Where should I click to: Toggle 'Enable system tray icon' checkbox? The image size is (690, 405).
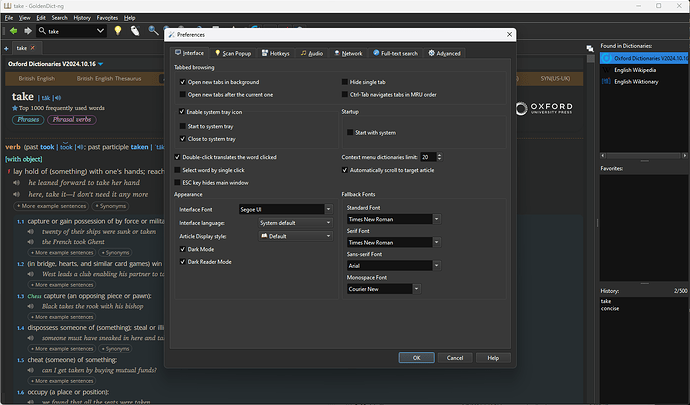click(x=181, y=112)
